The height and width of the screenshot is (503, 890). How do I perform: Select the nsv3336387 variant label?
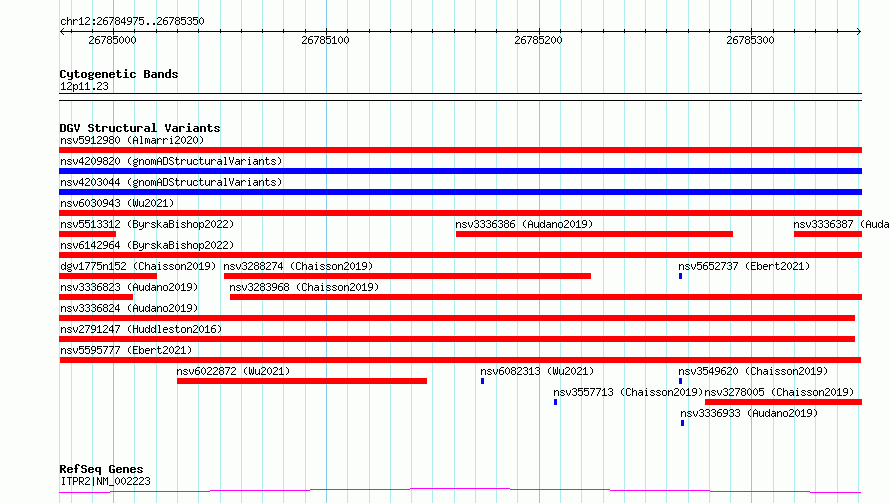(841, 224)
